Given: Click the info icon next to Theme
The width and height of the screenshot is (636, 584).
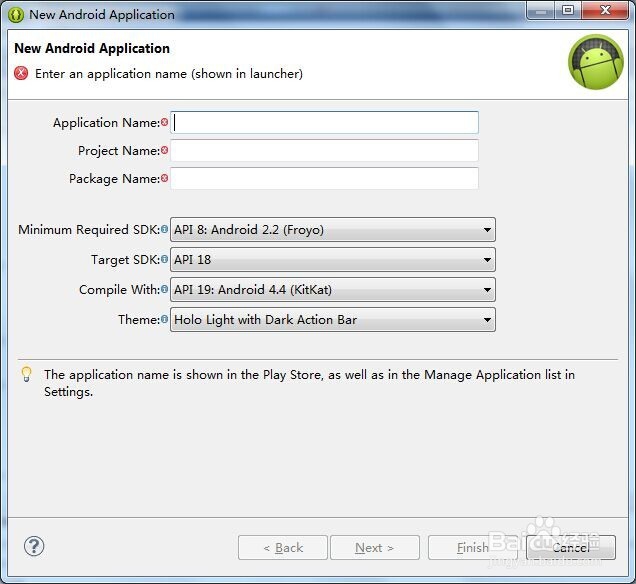Looking at the screenshot, I should tap(164, 319).
